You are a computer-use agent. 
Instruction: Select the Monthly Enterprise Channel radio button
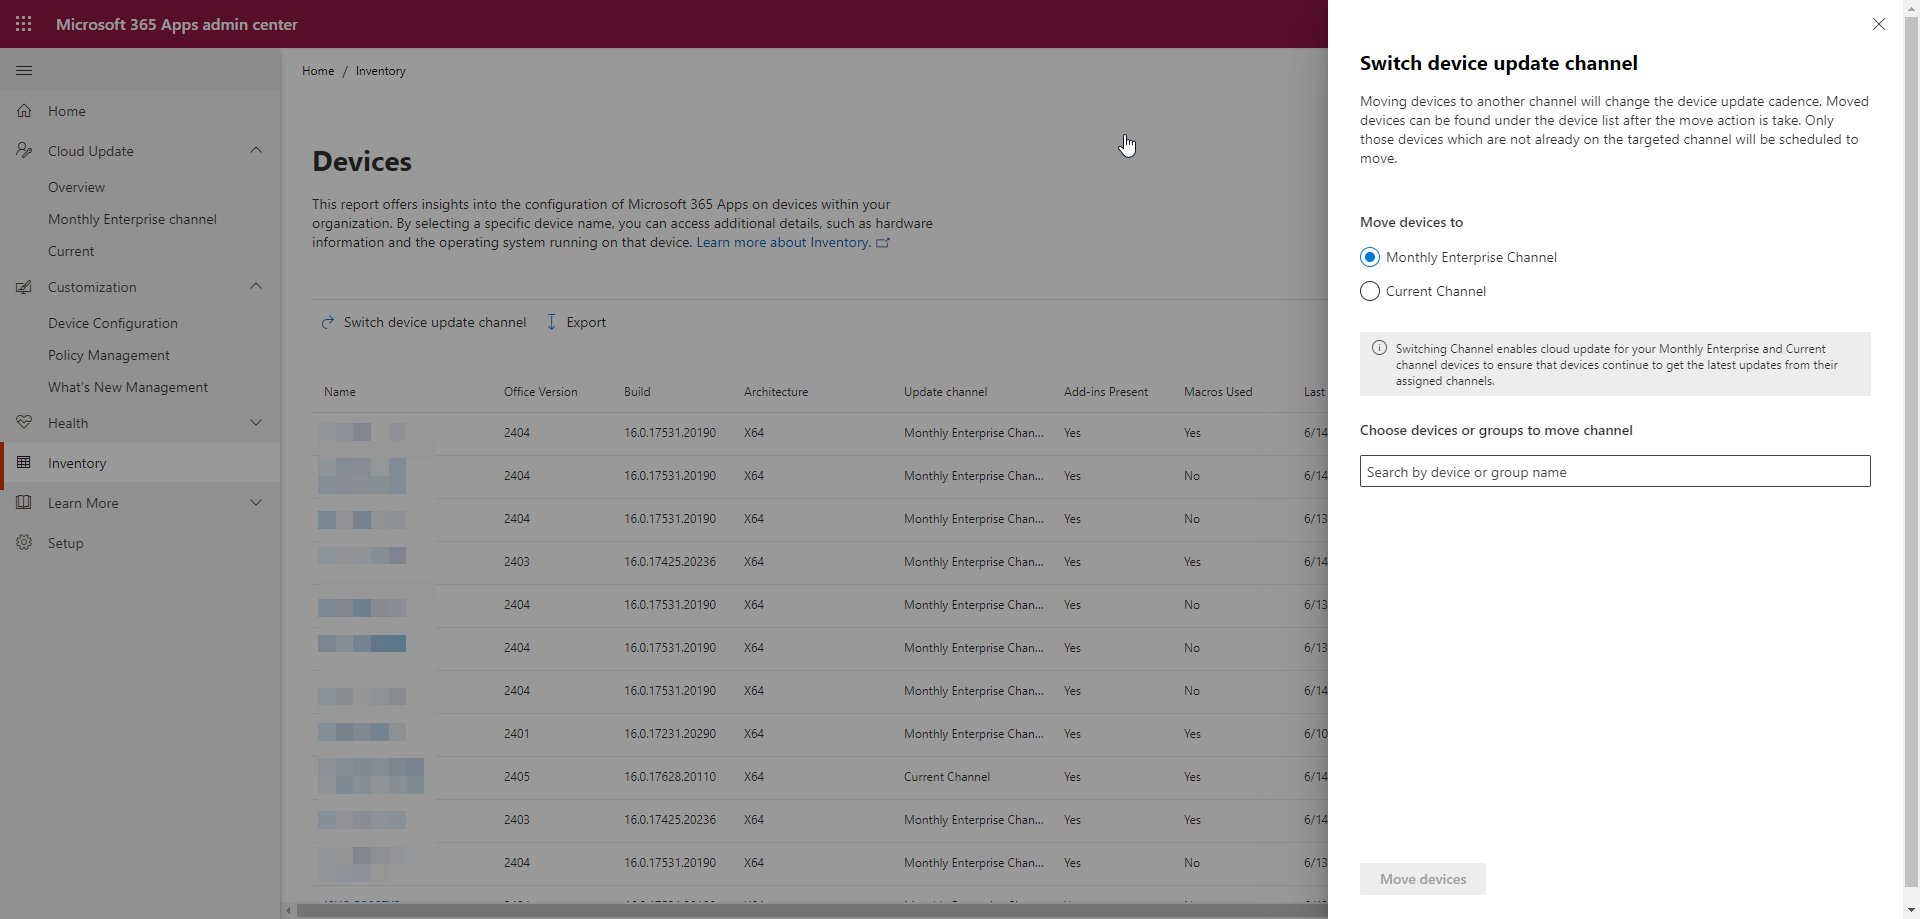pos(1370,257)
